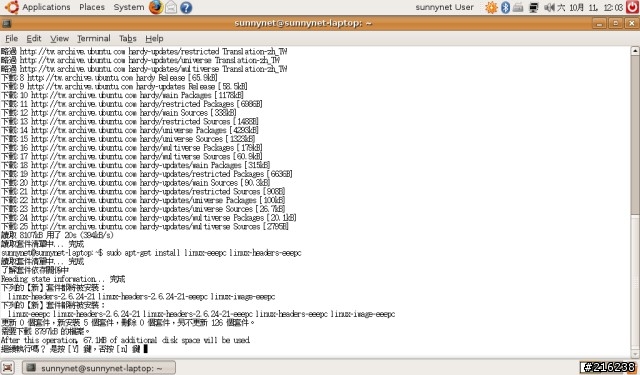
Task: Open the Places menu
Action: [92, 7]
